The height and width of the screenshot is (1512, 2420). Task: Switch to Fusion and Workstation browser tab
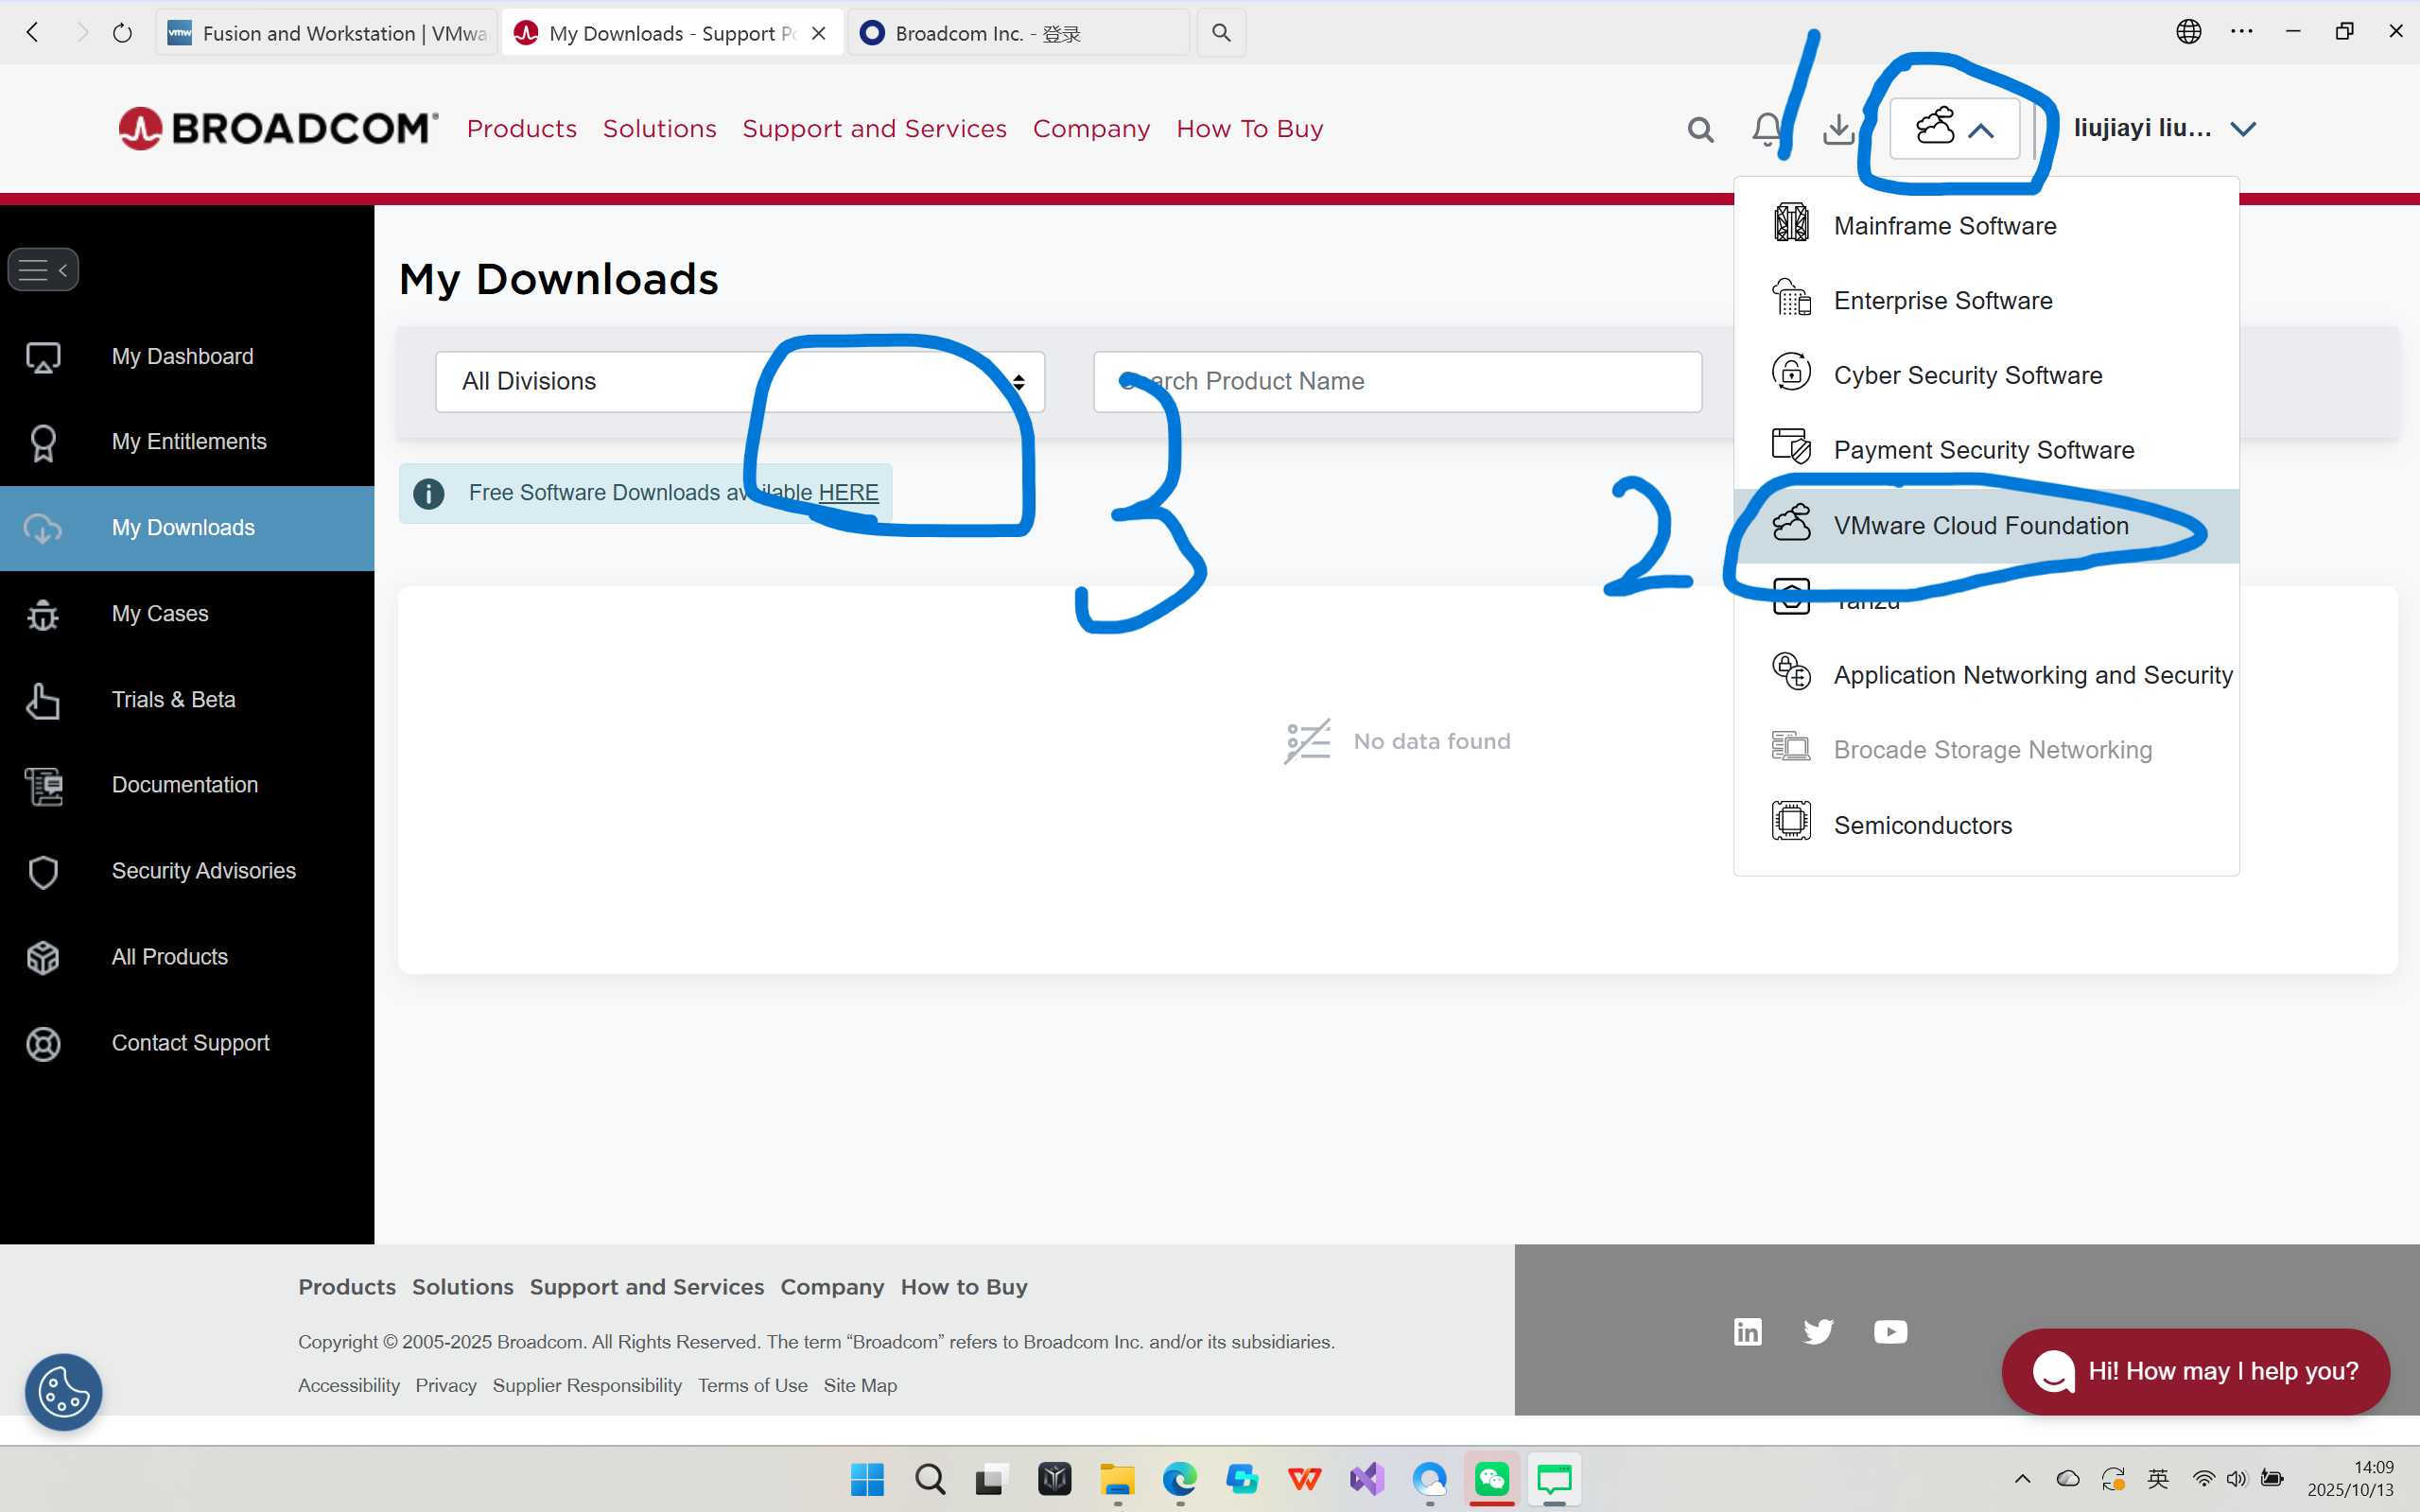327,33
